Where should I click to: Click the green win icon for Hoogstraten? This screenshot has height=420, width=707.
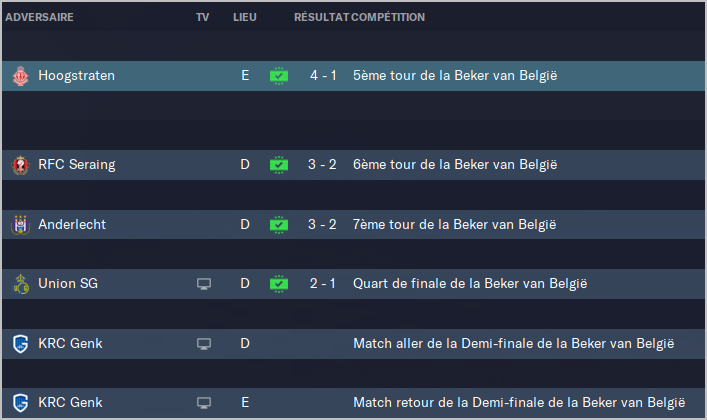(279, 76)
